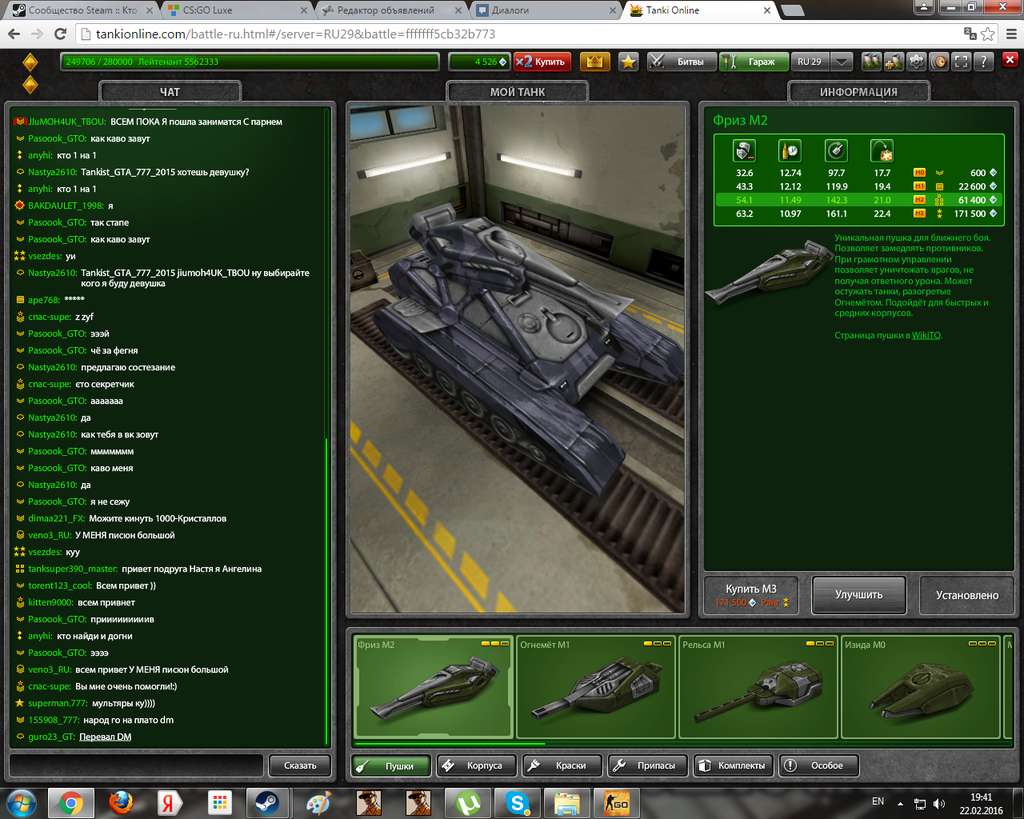
Task: Click the M3 modification badge
Action: click(920, 214)
